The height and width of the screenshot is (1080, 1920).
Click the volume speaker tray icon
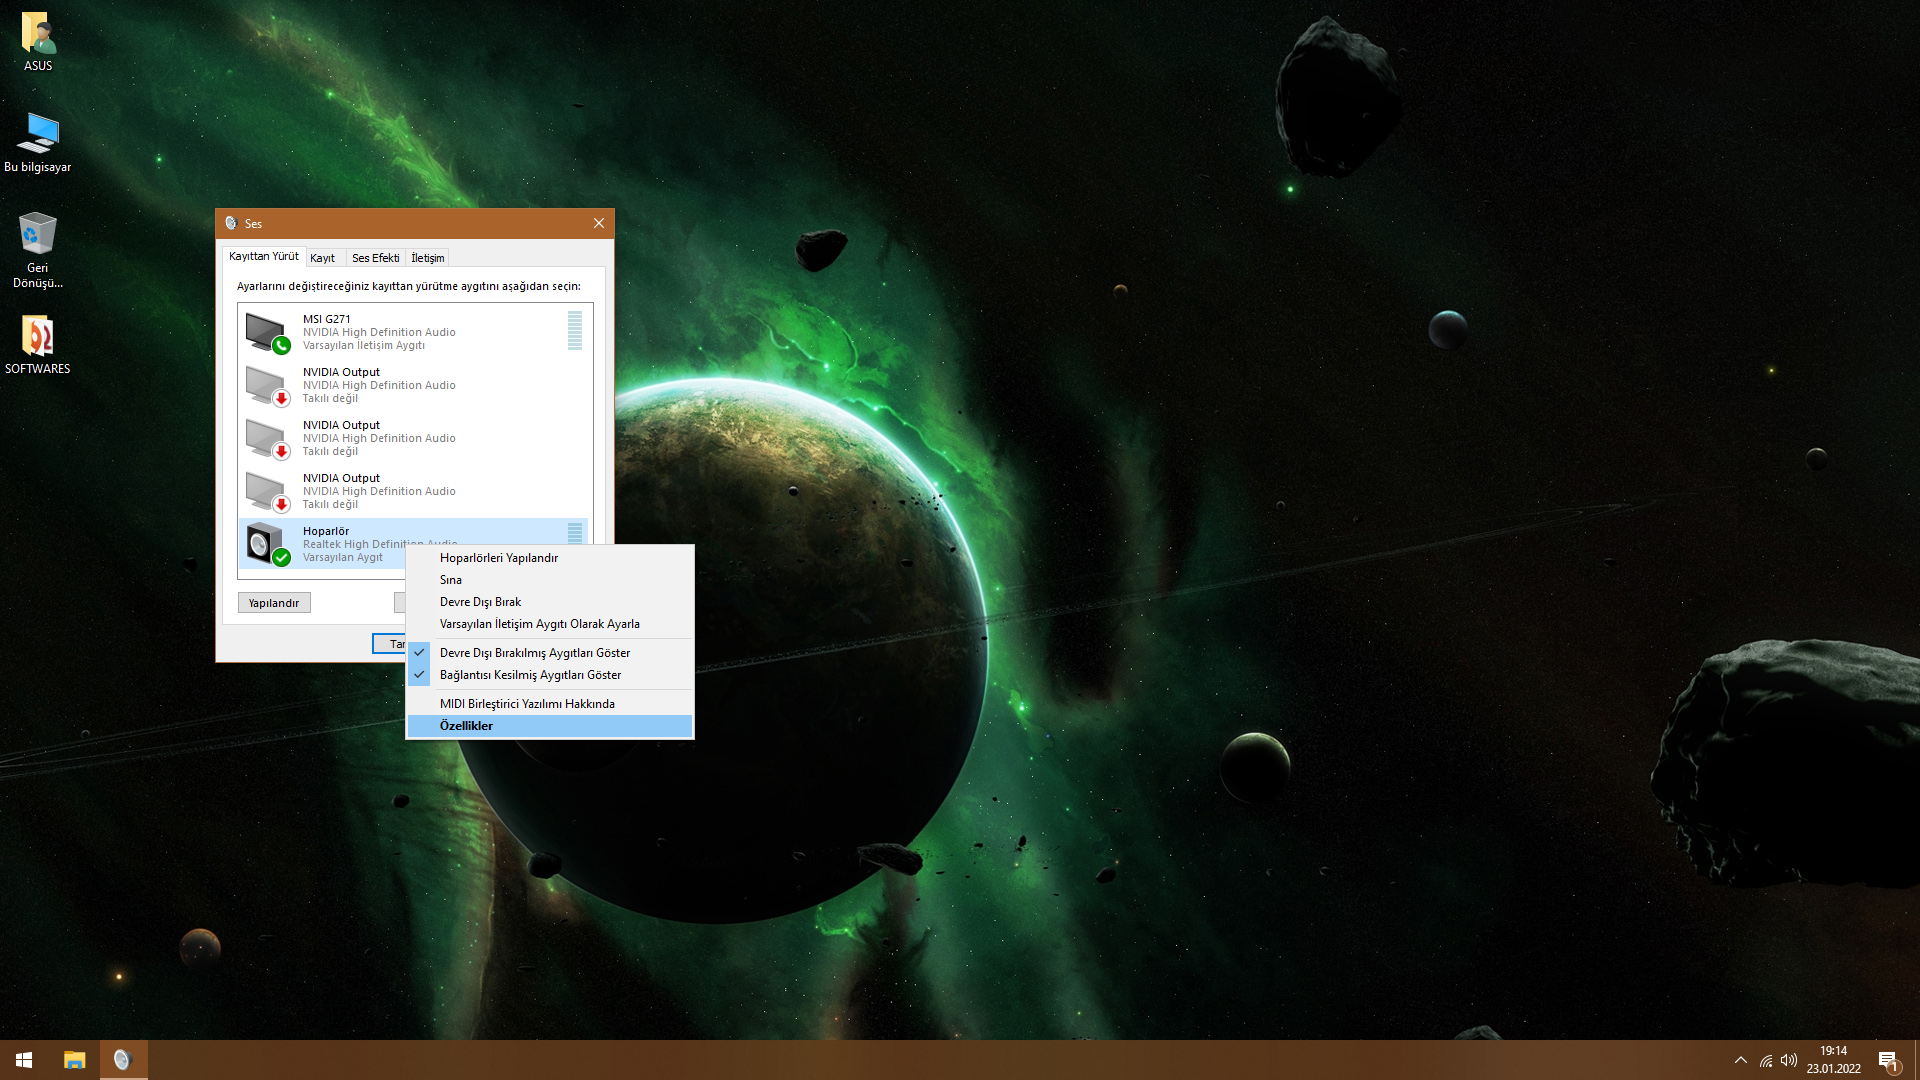[1789, 1060]
